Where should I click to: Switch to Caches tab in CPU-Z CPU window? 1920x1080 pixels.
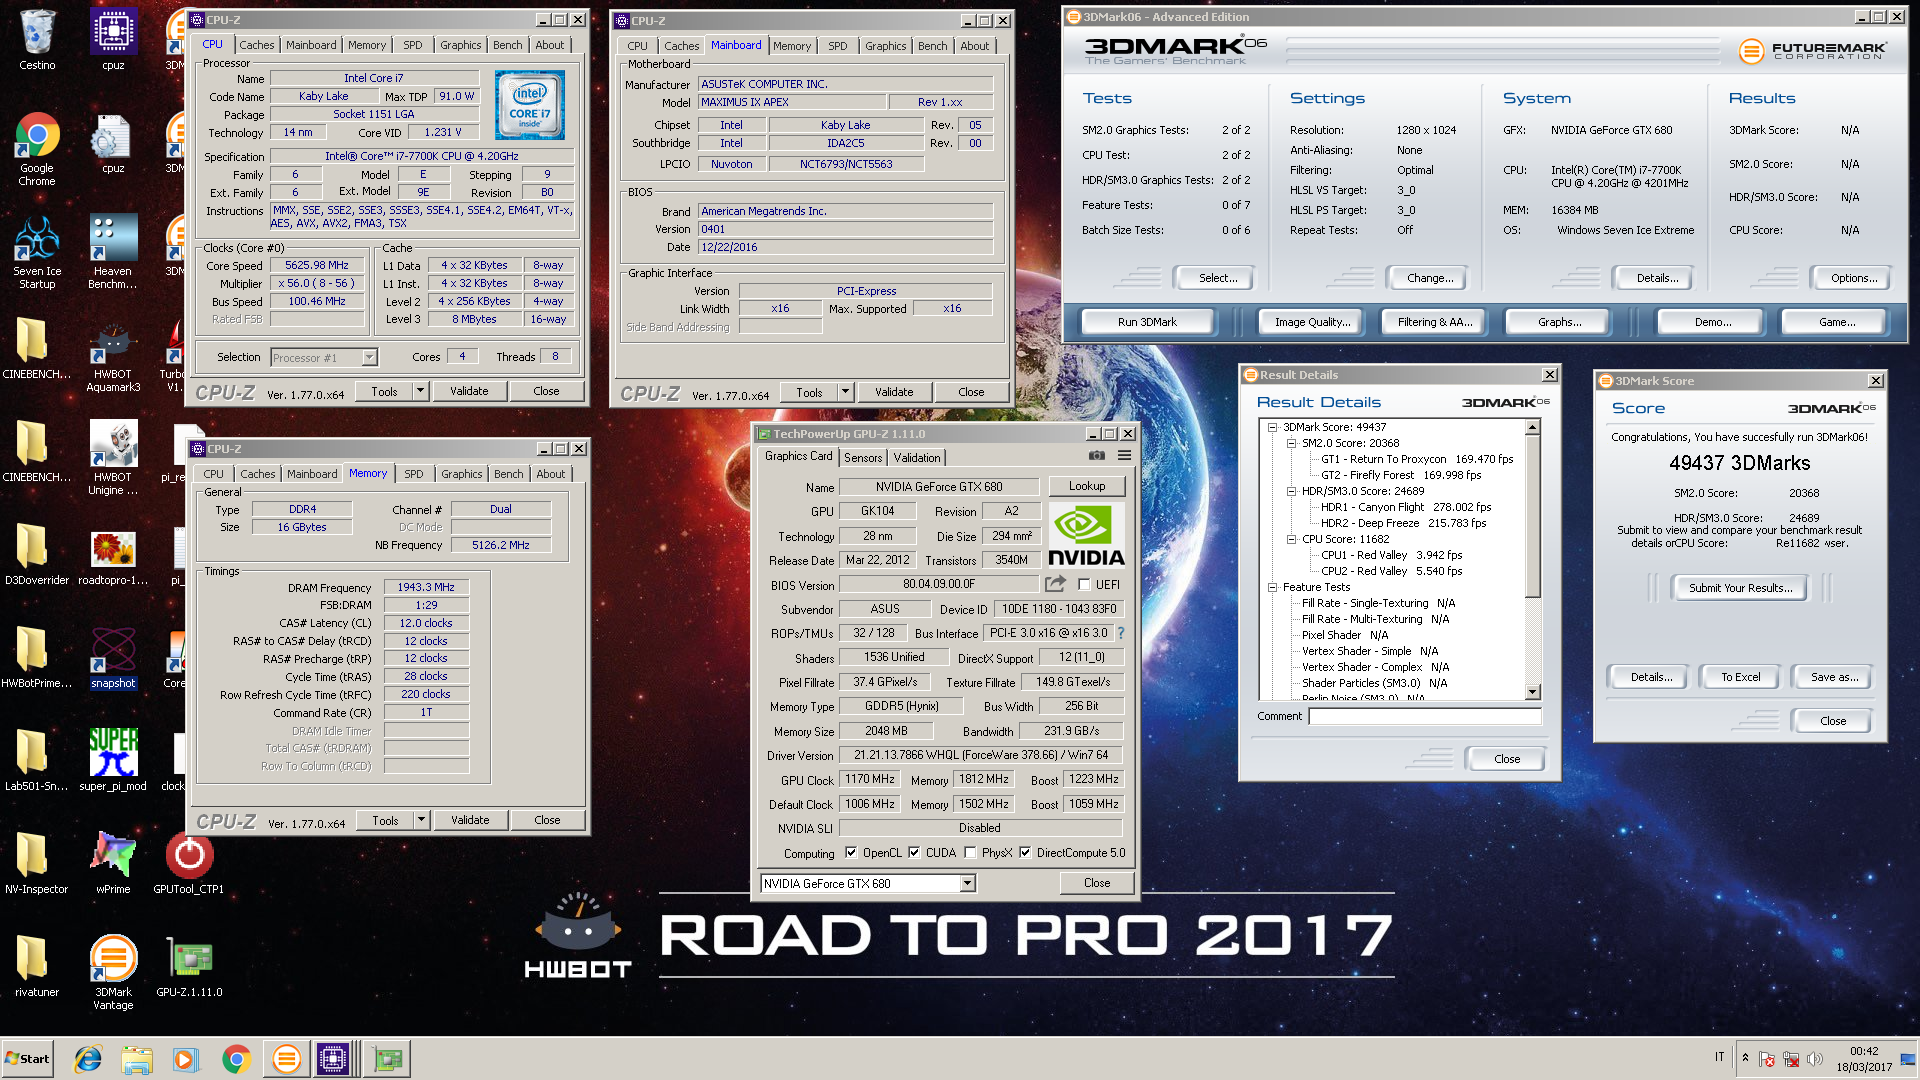[256, 45]
